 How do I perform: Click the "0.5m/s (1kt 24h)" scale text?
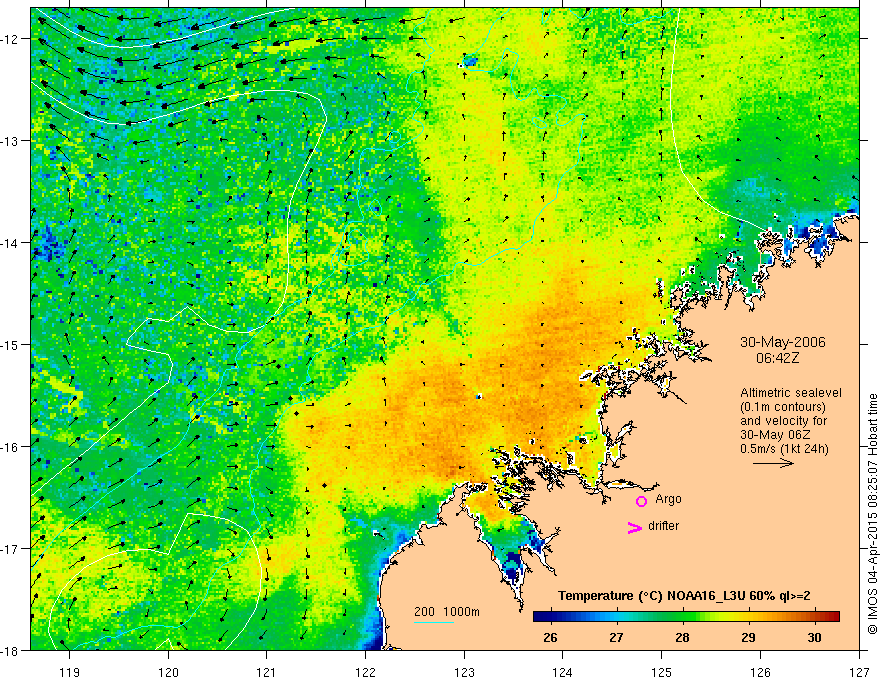click(x=784, y=448)
